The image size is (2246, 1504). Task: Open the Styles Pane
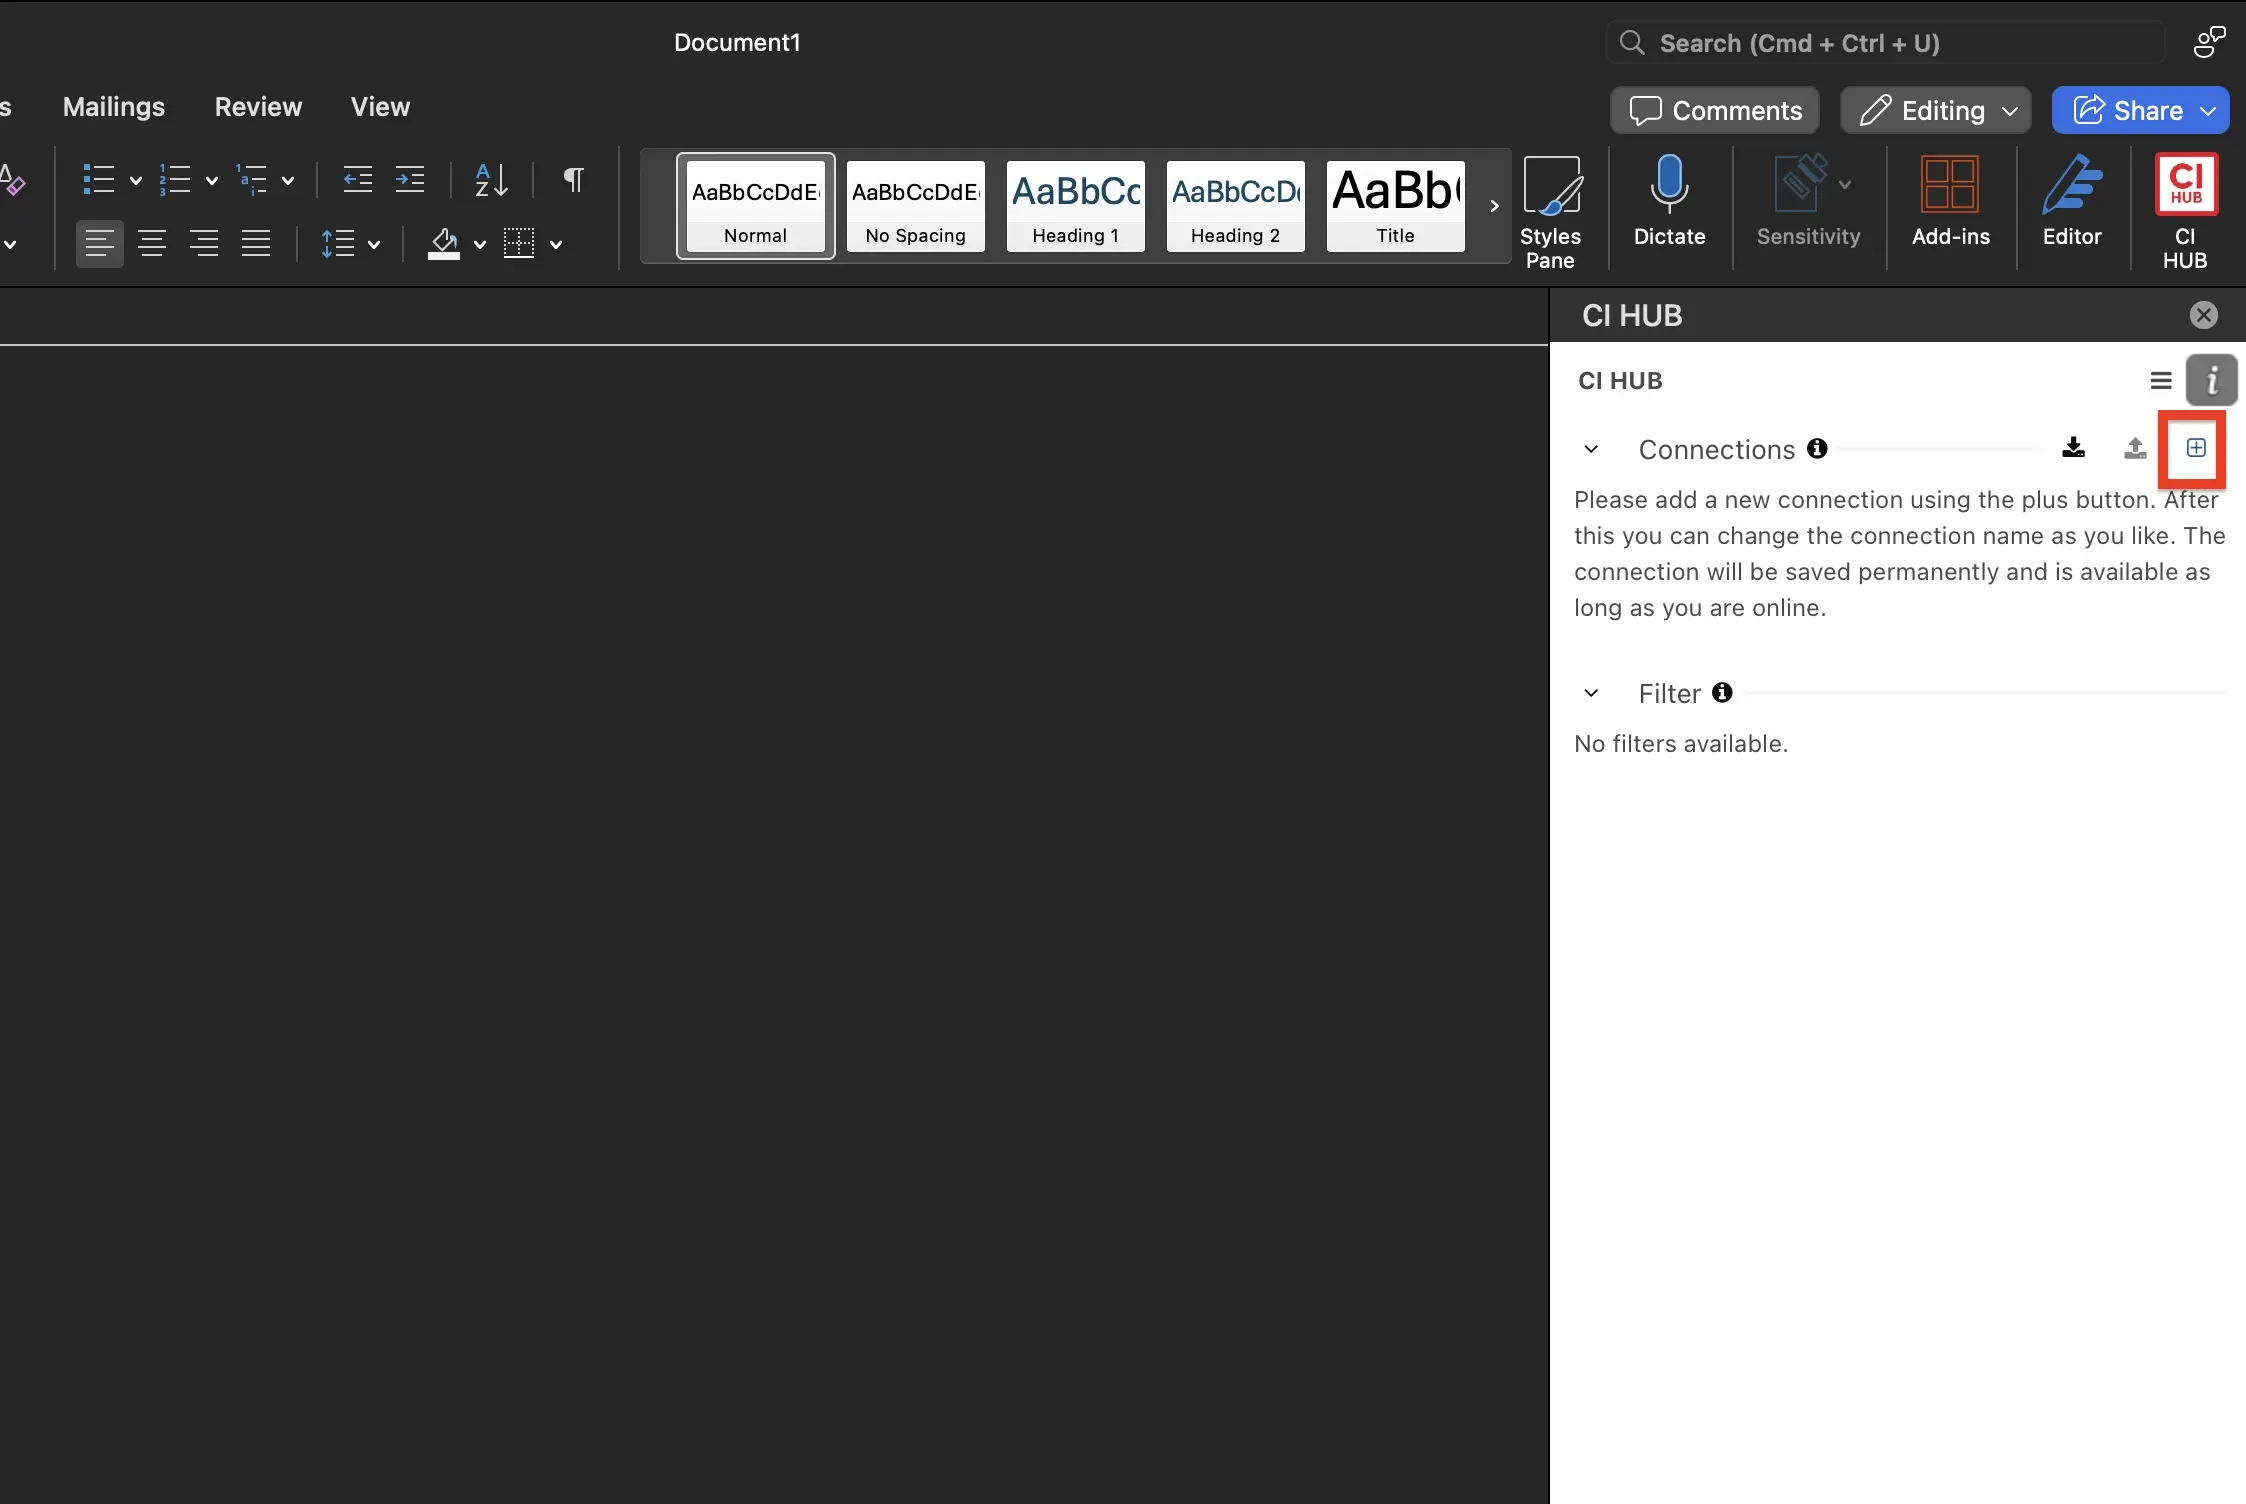pyautogui.click(x=1551, y=212)
